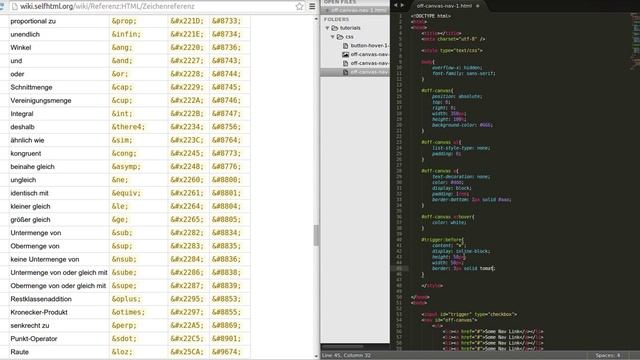The image size is (640, 360).
Task: Click the '&otimes;' entity cell
Action: (128, 312)
